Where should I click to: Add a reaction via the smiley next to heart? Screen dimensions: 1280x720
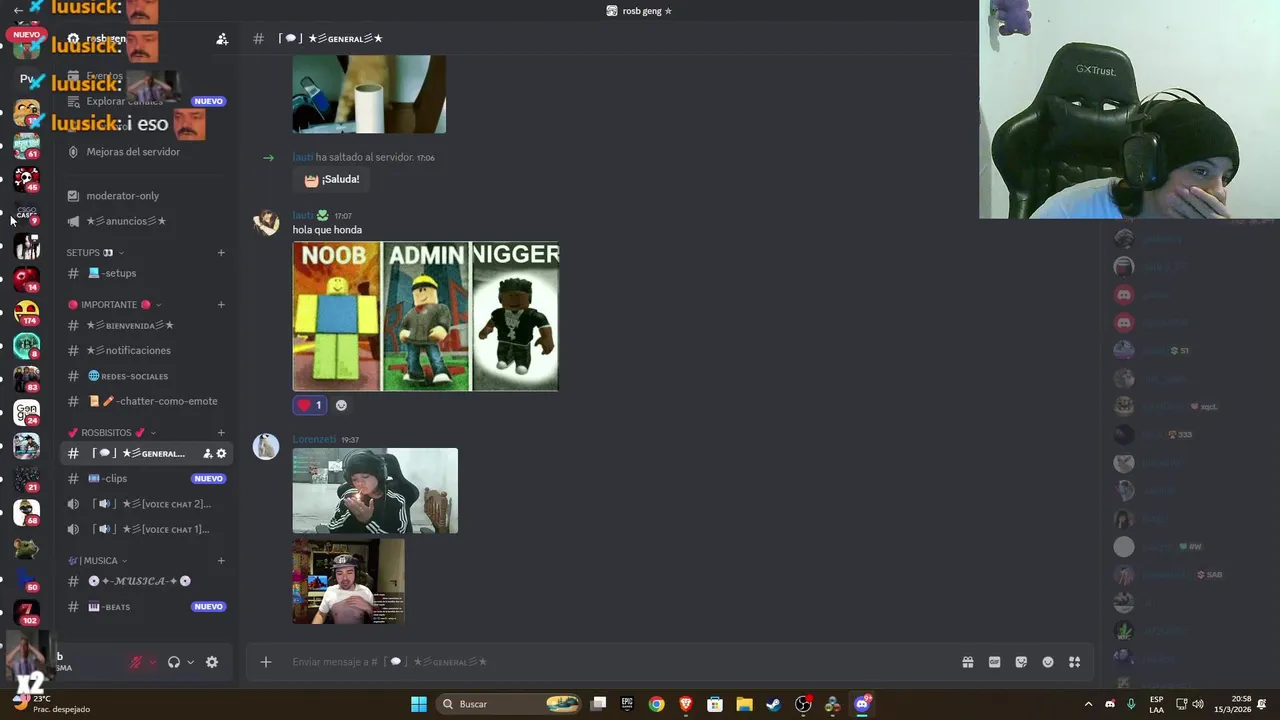point(341,405)
